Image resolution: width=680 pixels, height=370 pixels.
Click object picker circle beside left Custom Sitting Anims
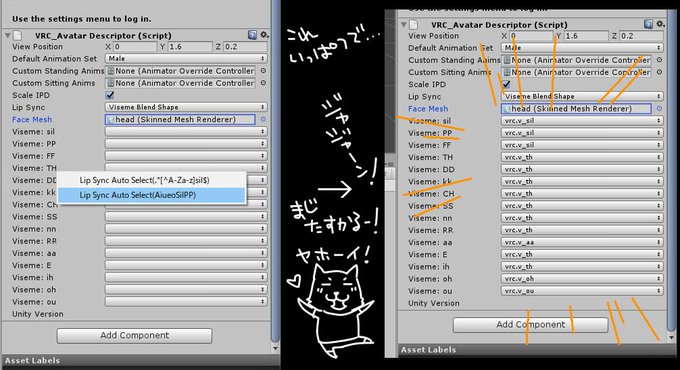[263, 83]
